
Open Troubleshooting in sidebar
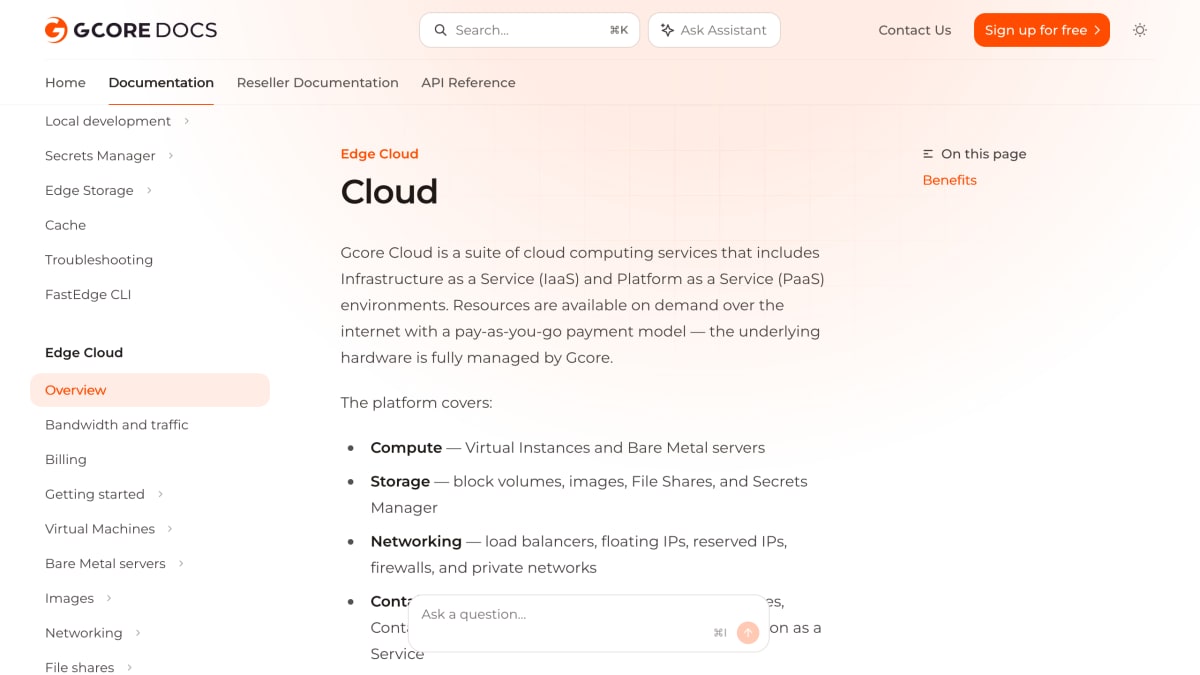click(99, 260)
